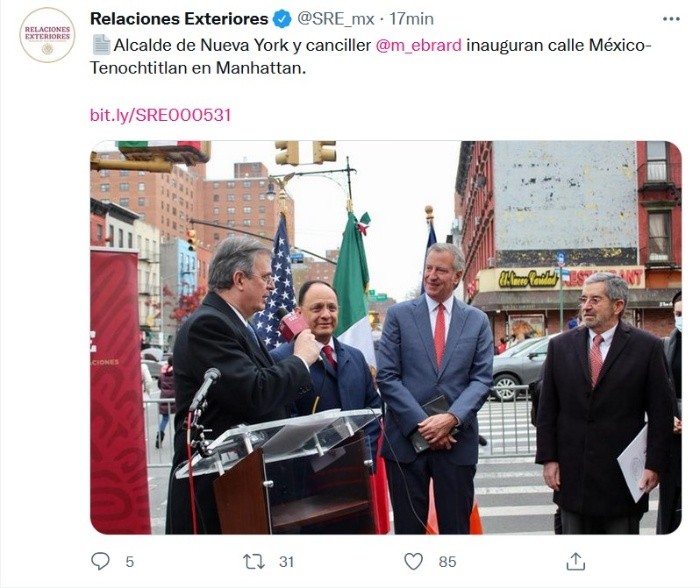The width and height of the screenshot is (700, 588).
Task: Click the tweet text about Nueva York
Action: pos(371,56)
